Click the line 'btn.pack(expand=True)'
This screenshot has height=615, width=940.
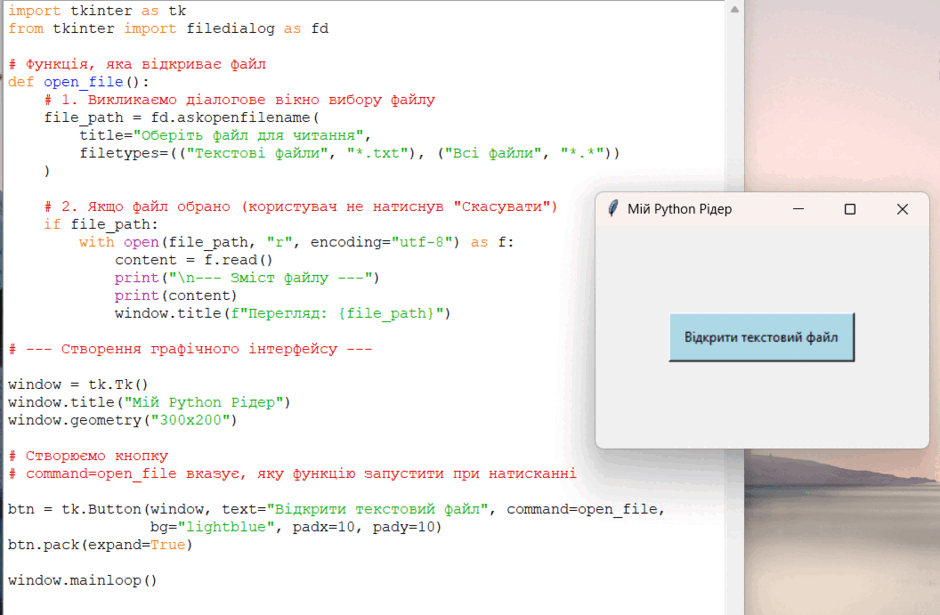coord(100,545)
